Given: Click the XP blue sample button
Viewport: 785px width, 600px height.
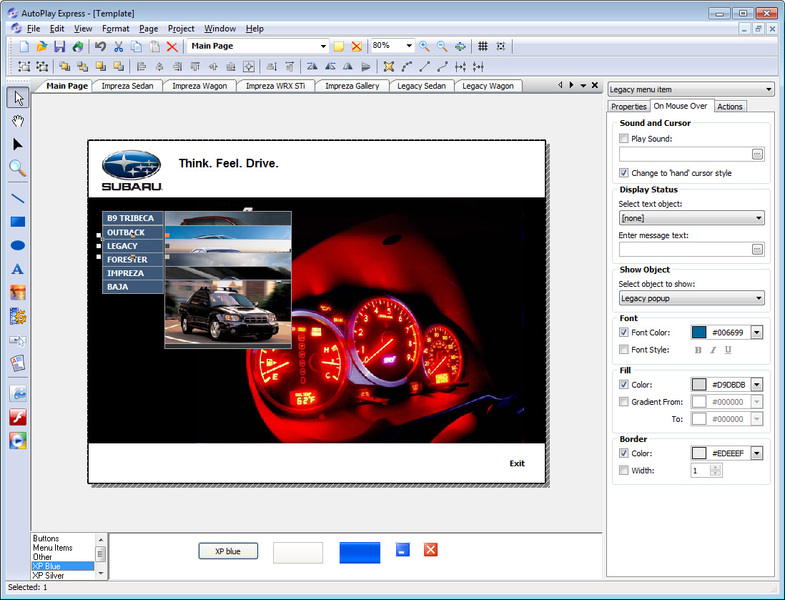Looking at the screenshot, I should pyautogui.click(x=228, y=551).
